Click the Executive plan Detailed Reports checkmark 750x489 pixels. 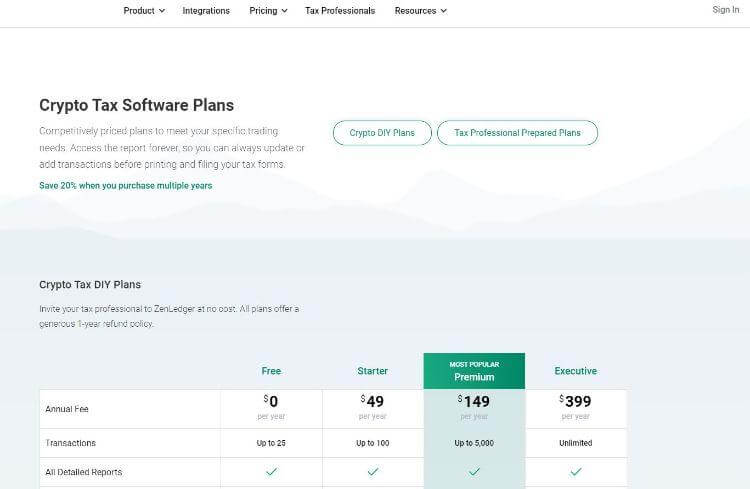575,472
